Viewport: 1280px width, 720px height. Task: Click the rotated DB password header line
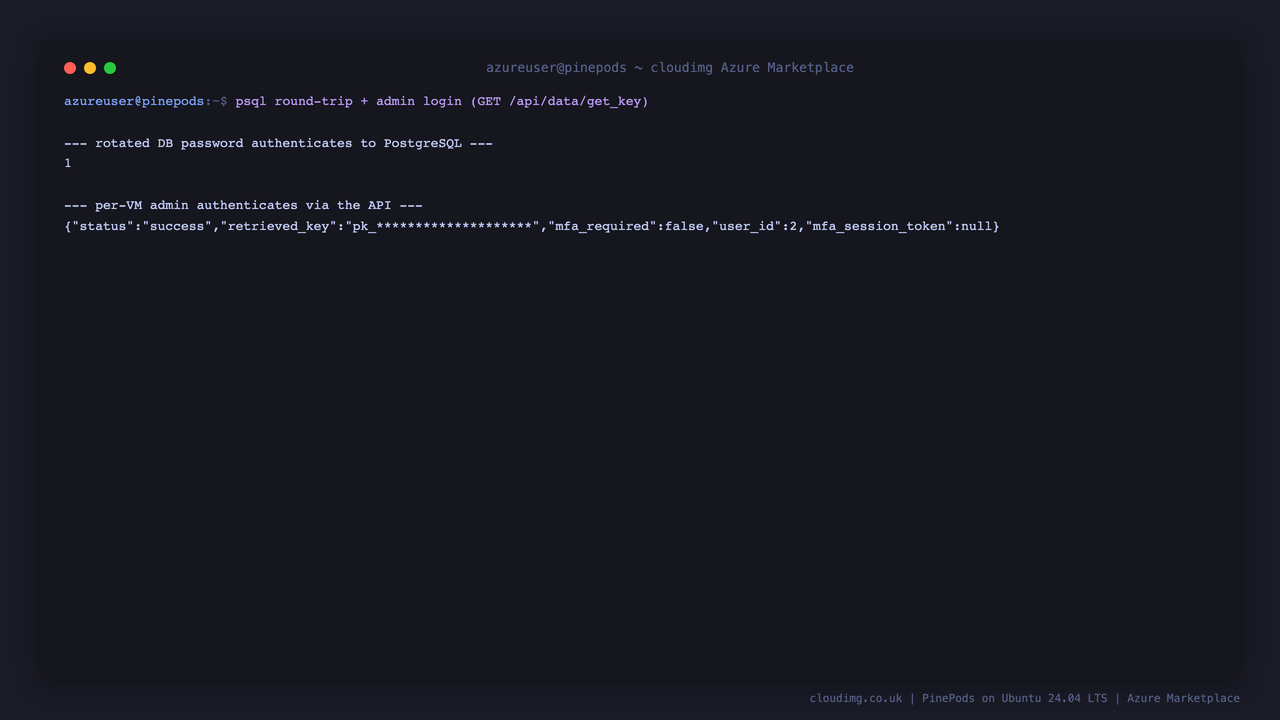tap(278, 143)
